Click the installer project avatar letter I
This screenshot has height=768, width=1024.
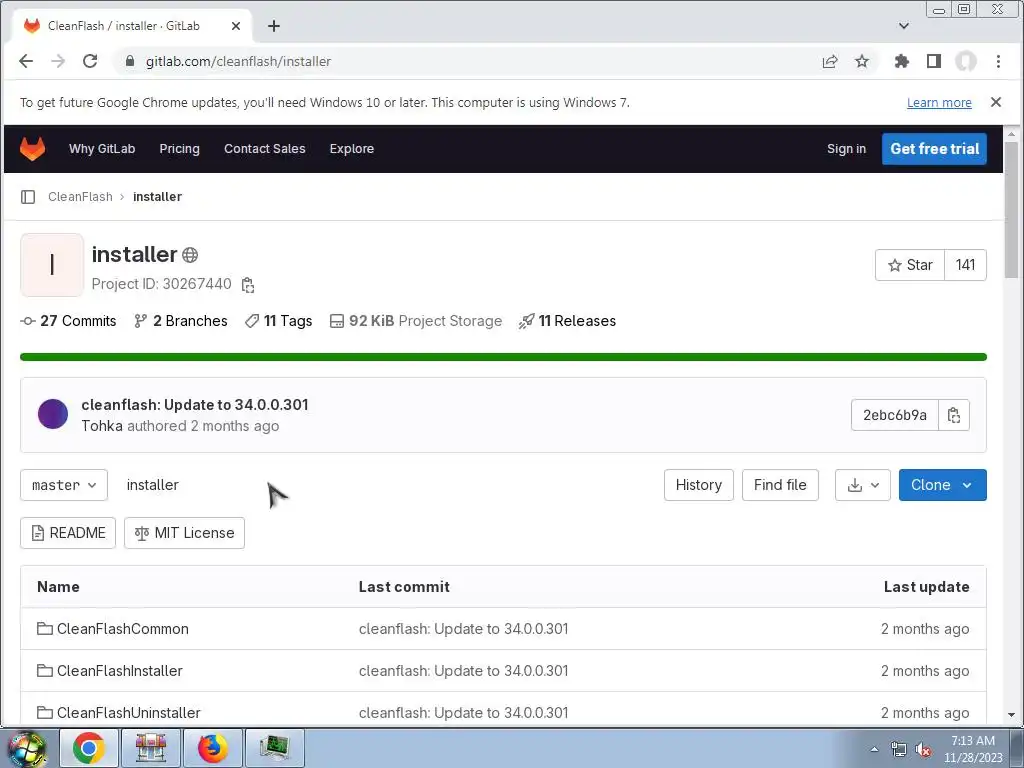(x=52, y=265)
